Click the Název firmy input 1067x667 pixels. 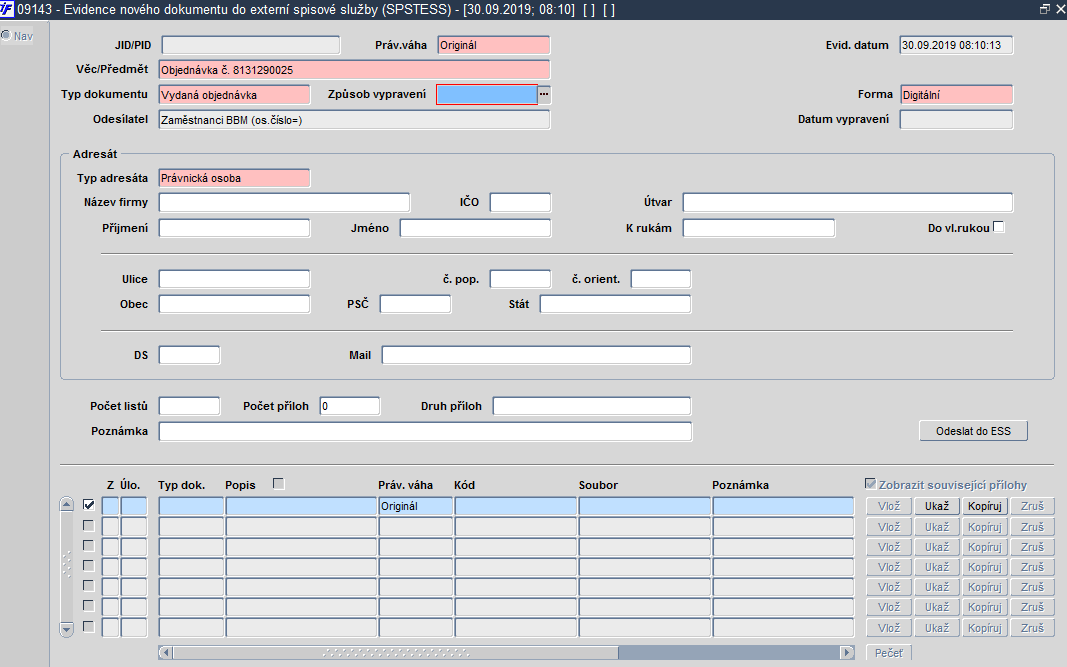point(284,203)
